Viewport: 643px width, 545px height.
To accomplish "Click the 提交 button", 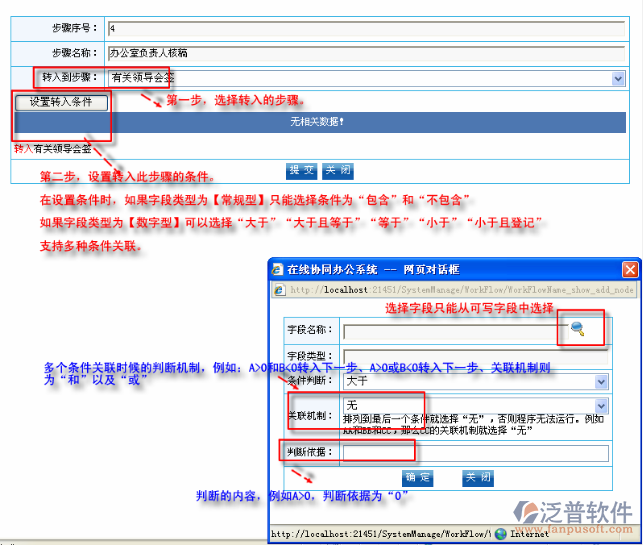I will tap(301, 170).
